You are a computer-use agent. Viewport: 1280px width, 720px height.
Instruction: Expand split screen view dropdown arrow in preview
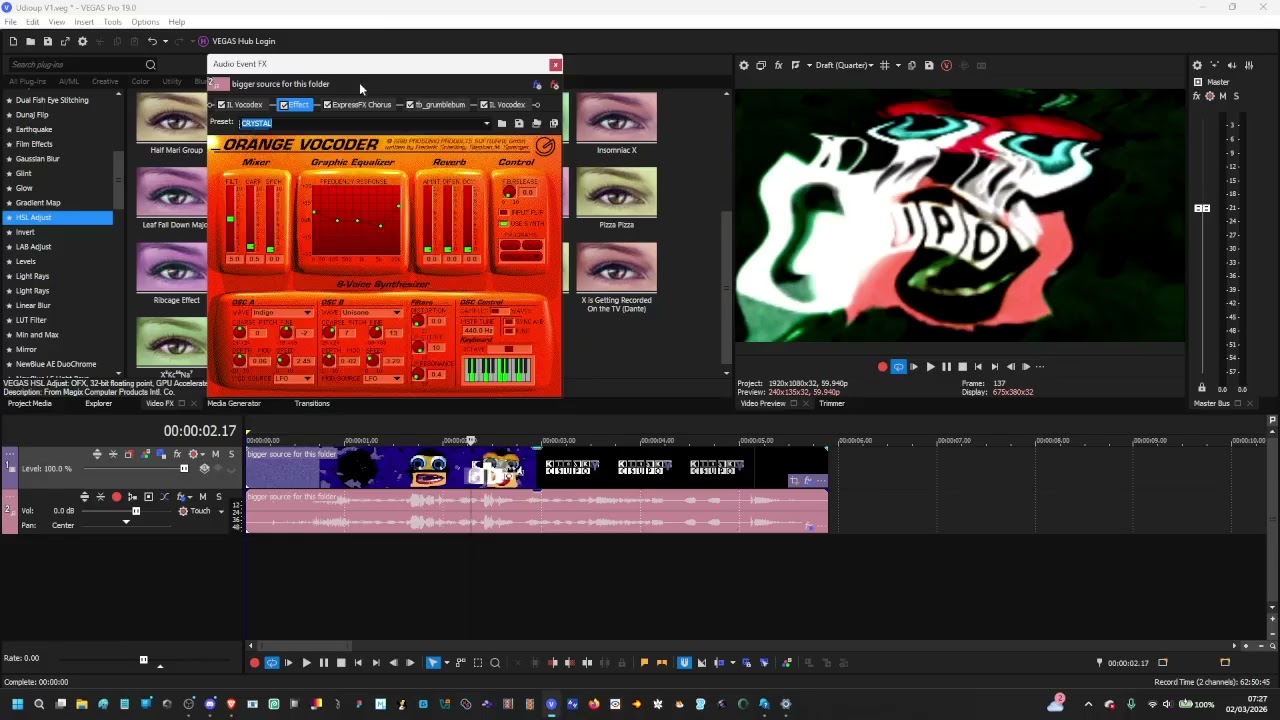[809, 65]
